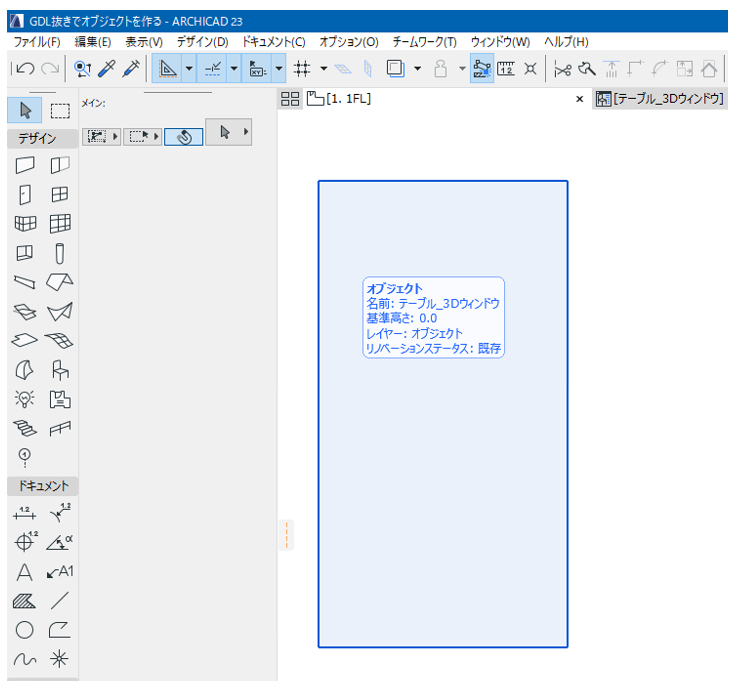Open the ファイル(F) menu
734x699 pixels.
coord(37,42)
